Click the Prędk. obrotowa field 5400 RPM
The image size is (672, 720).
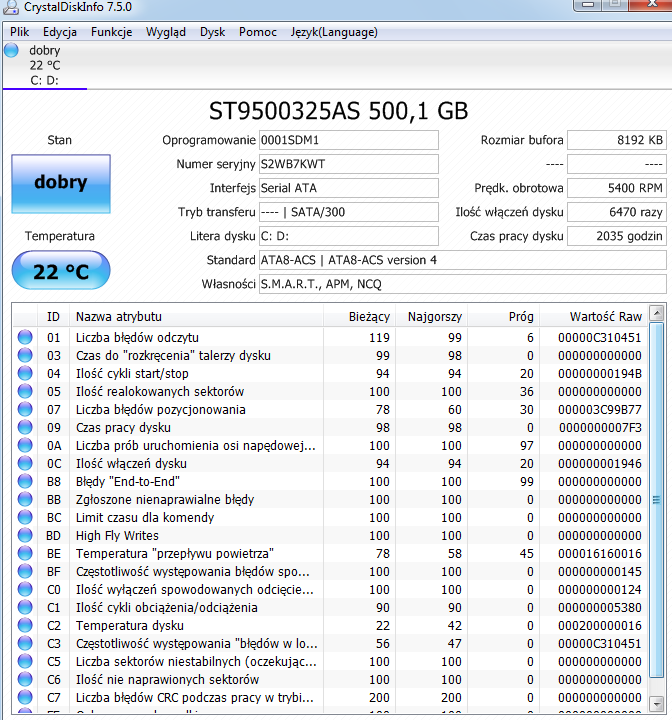617,188
